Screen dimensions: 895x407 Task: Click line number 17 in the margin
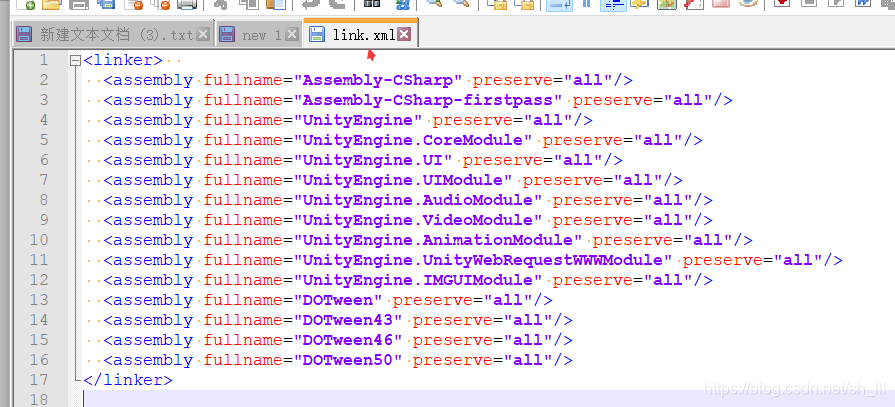click(x=39, y=380)
